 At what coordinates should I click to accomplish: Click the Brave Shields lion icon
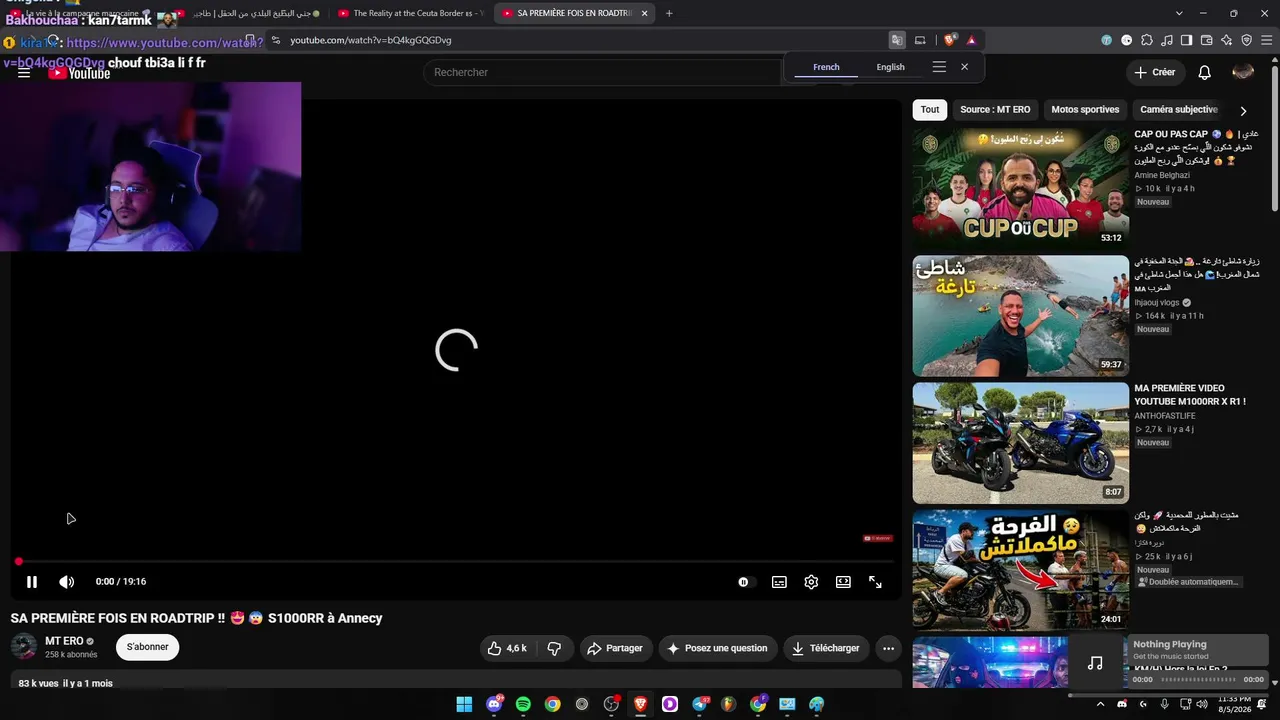click(949, 40)
